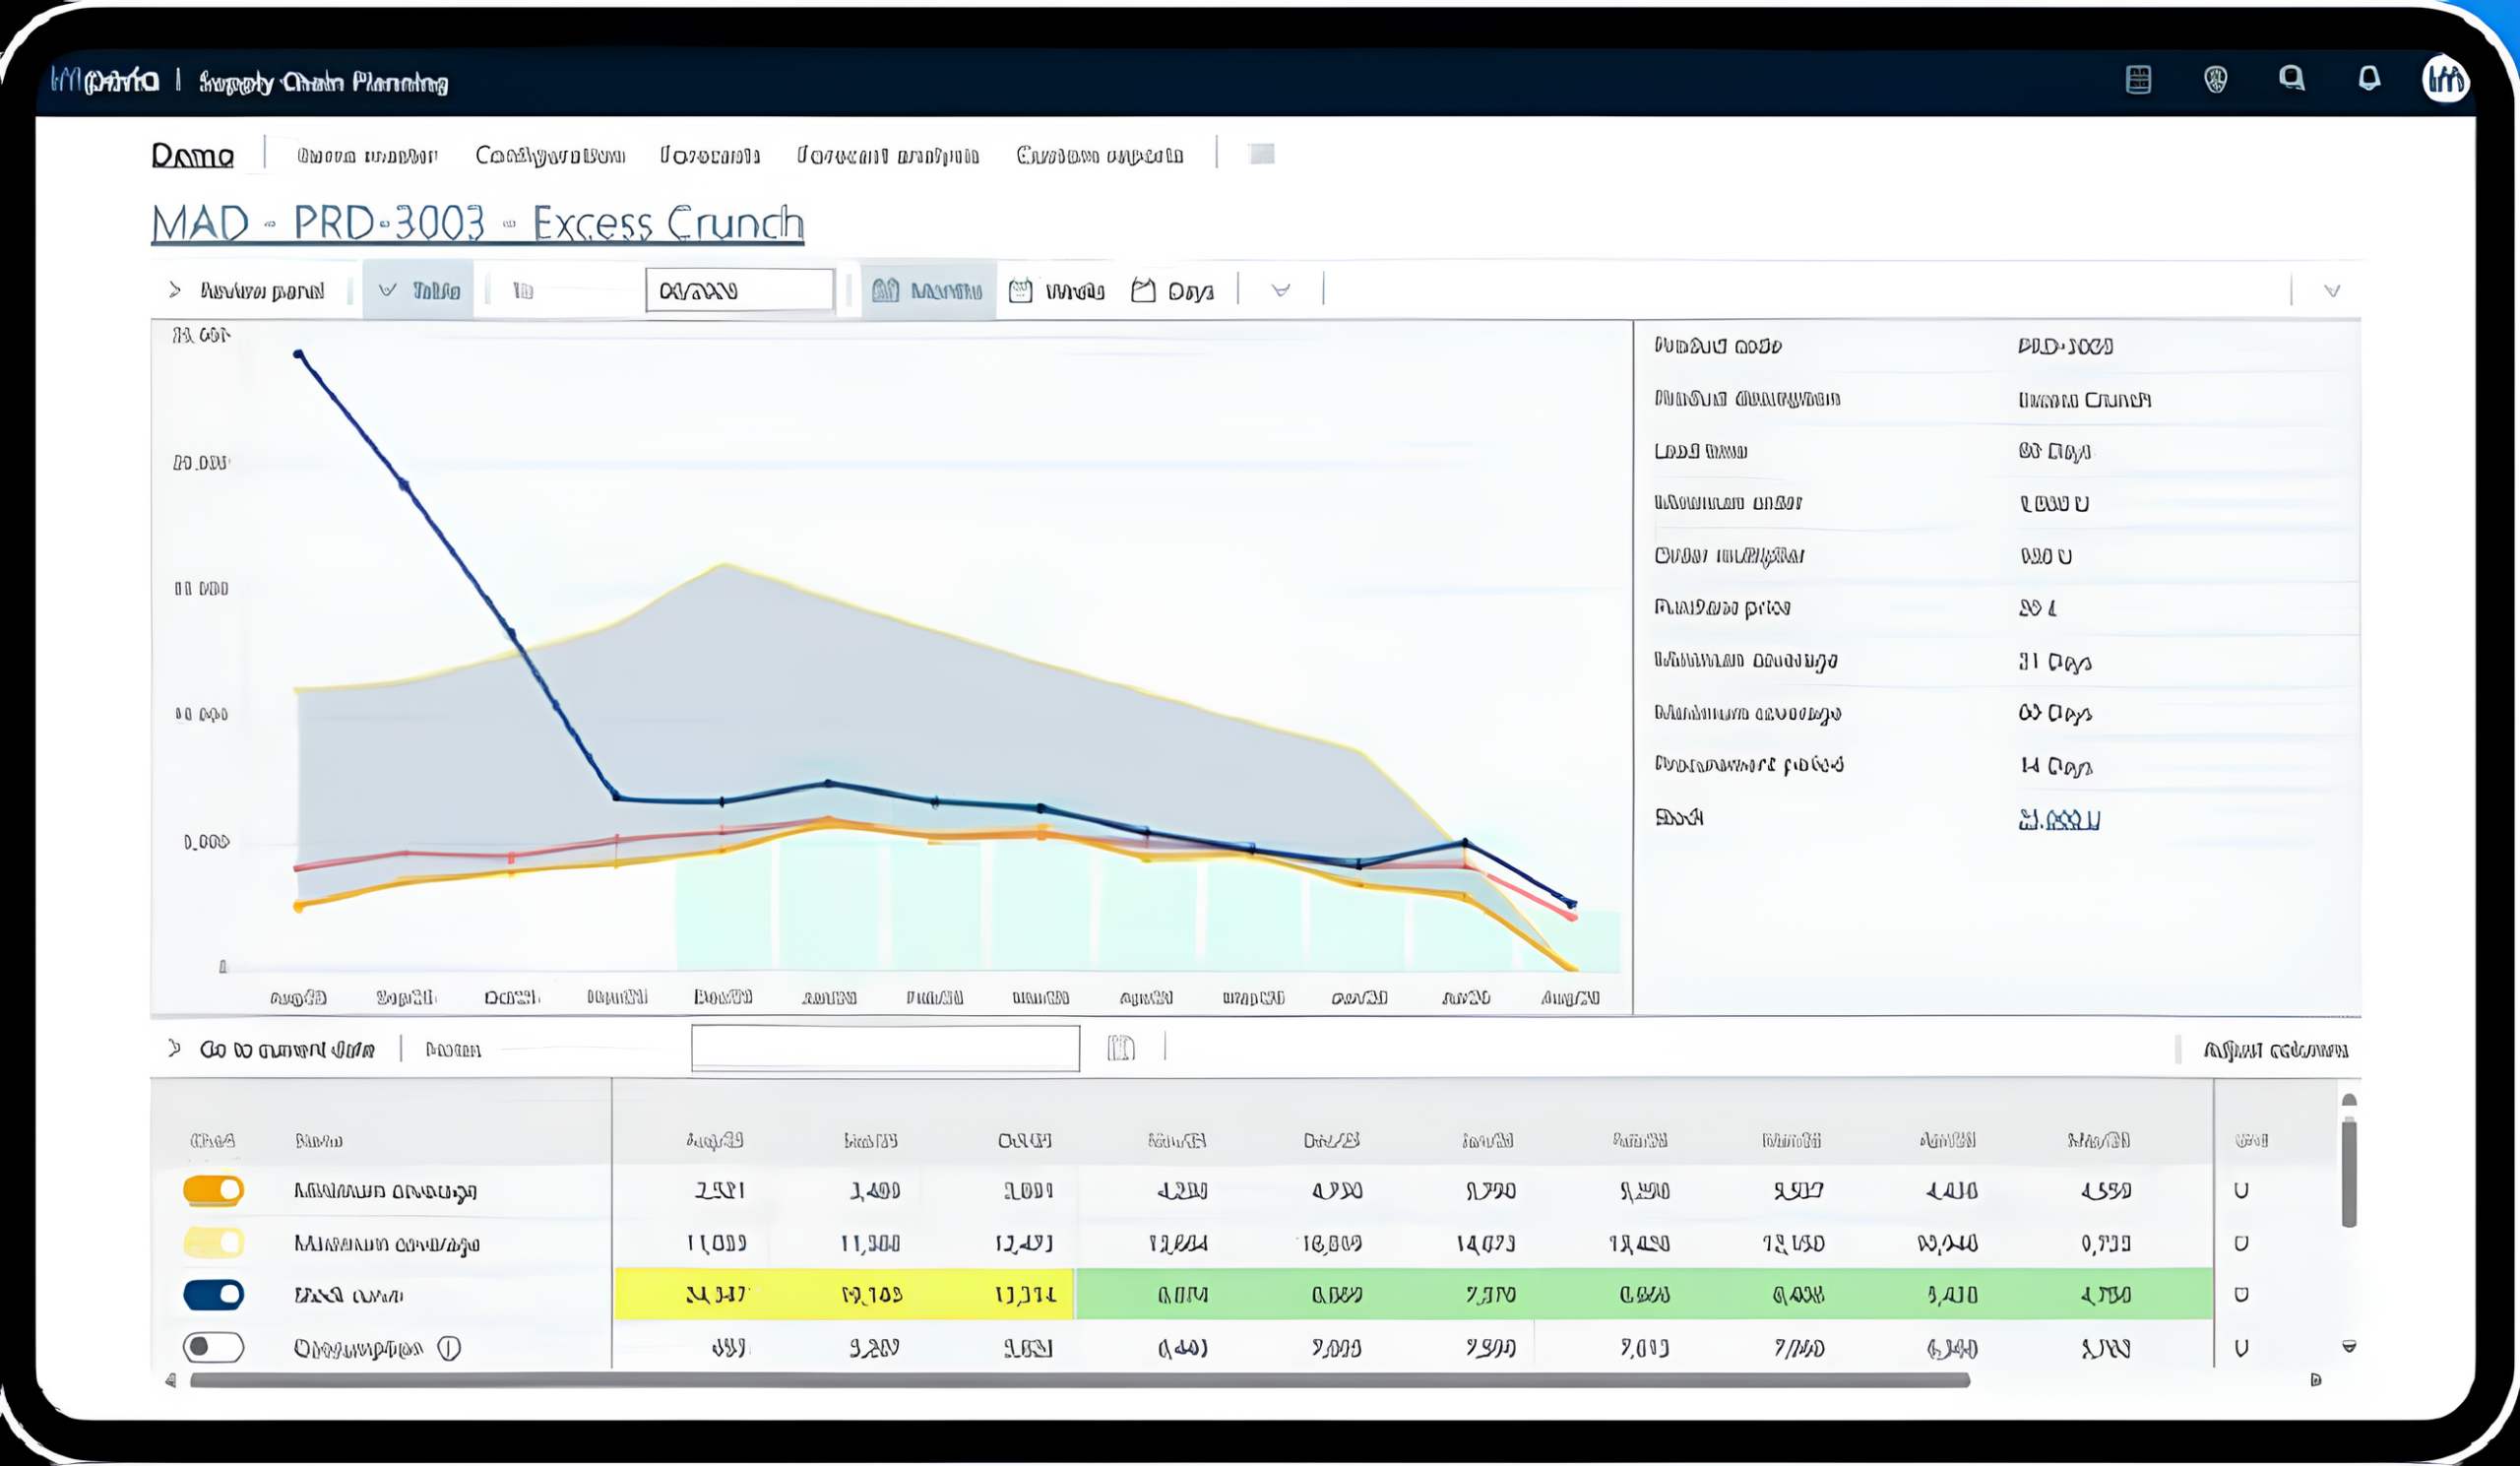Open the 21,000 U stock link
Viewport: 2520px width, 1466px height.
[x=2060, y=818]
